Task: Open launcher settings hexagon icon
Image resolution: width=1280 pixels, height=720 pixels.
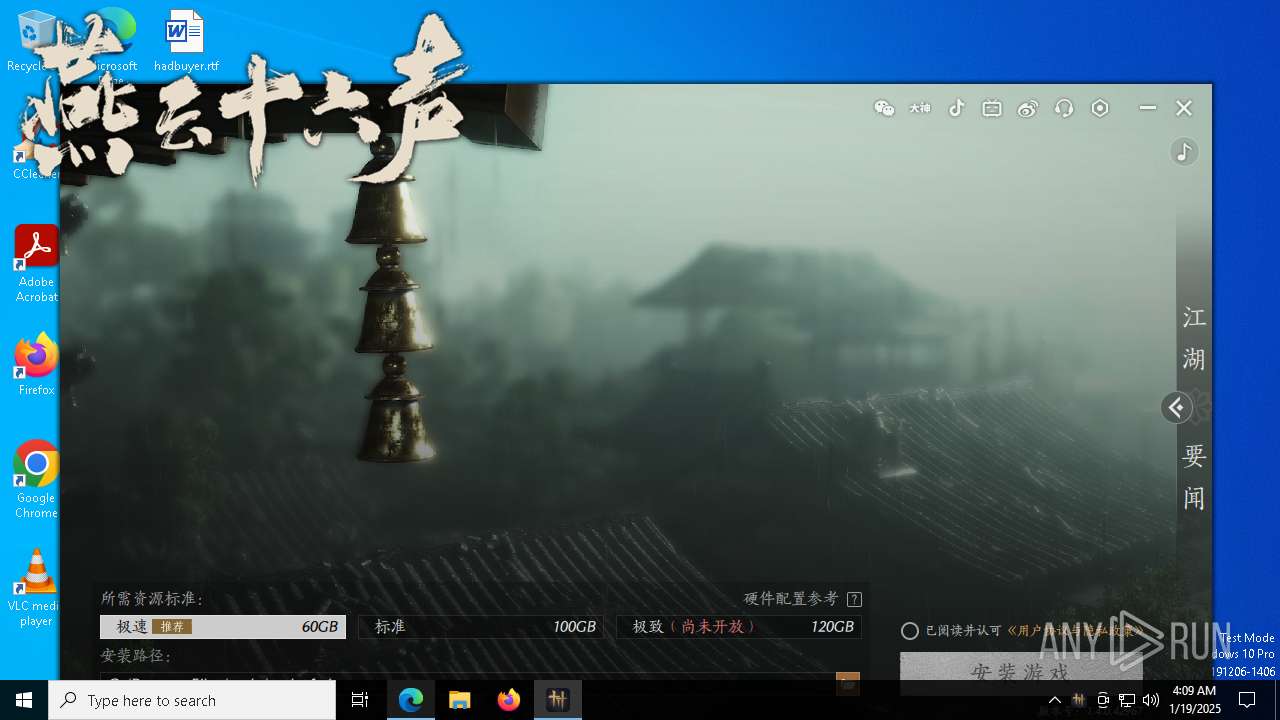Action: point(1100,108)
